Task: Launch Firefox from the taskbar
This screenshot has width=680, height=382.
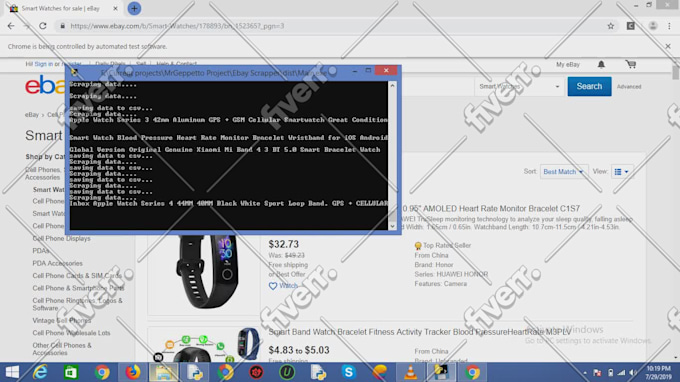Action: pyautogui.click(x=133, y=372)
